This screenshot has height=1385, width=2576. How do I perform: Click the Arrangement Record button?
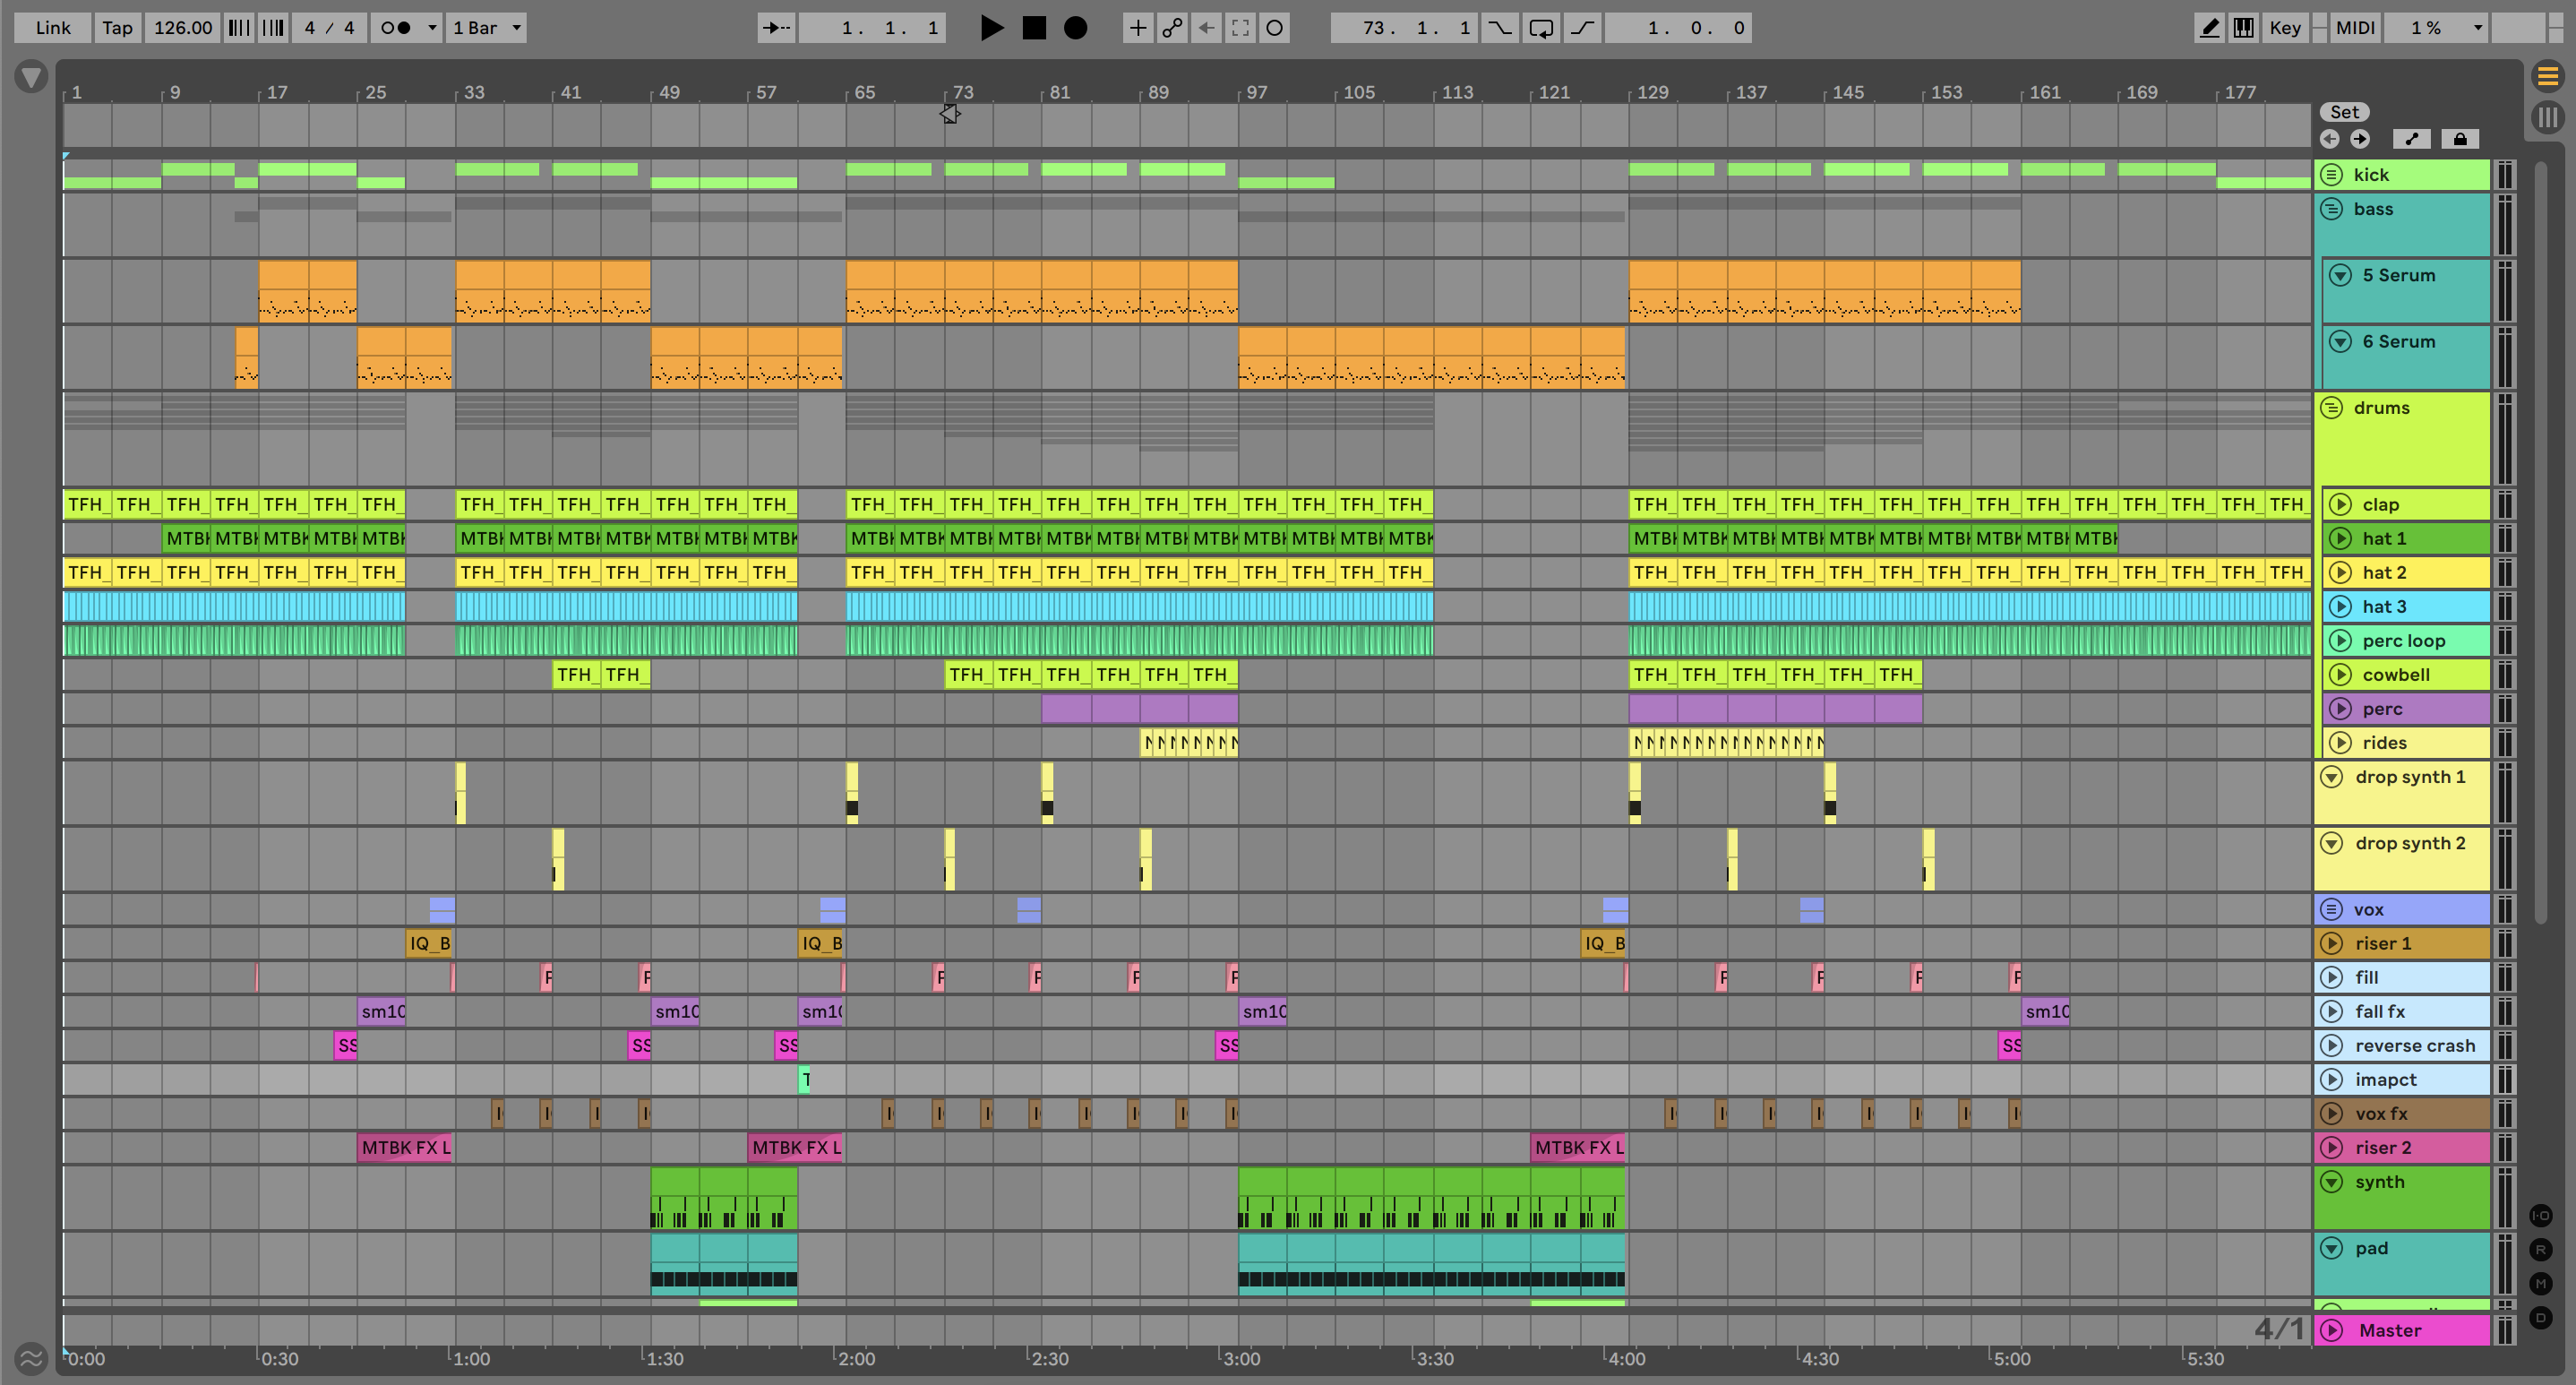(1075, 28)
